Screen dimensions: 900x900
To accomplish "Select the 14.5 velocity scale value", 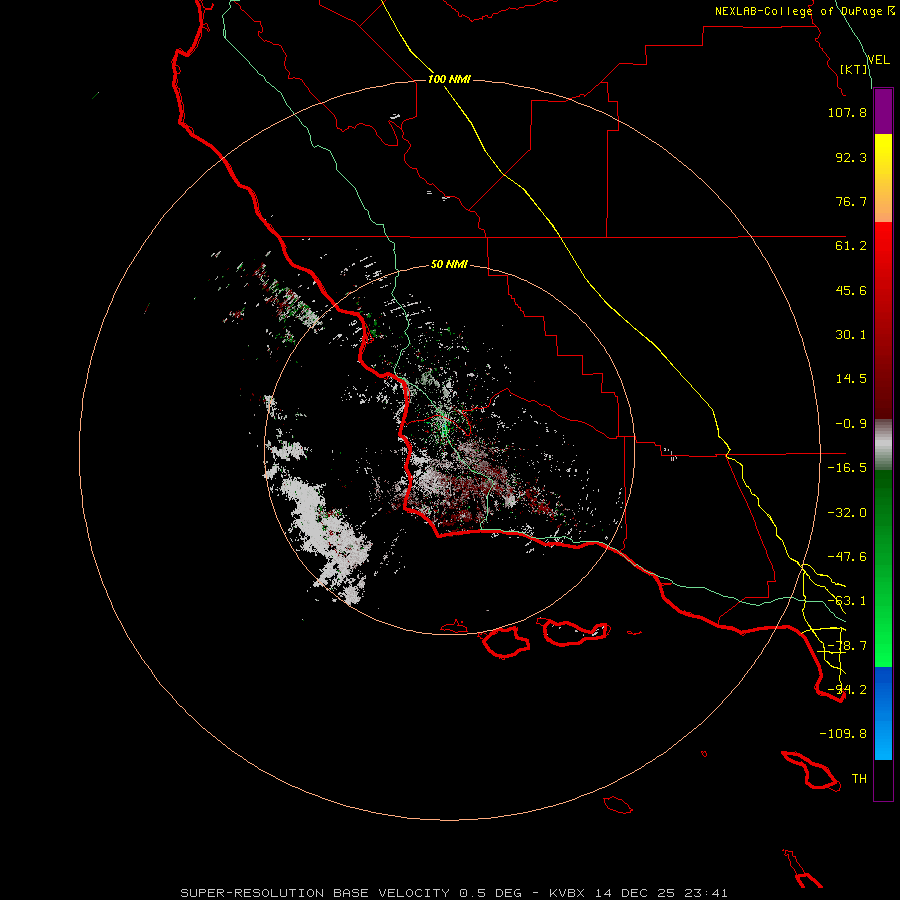I will pos(851,379).
